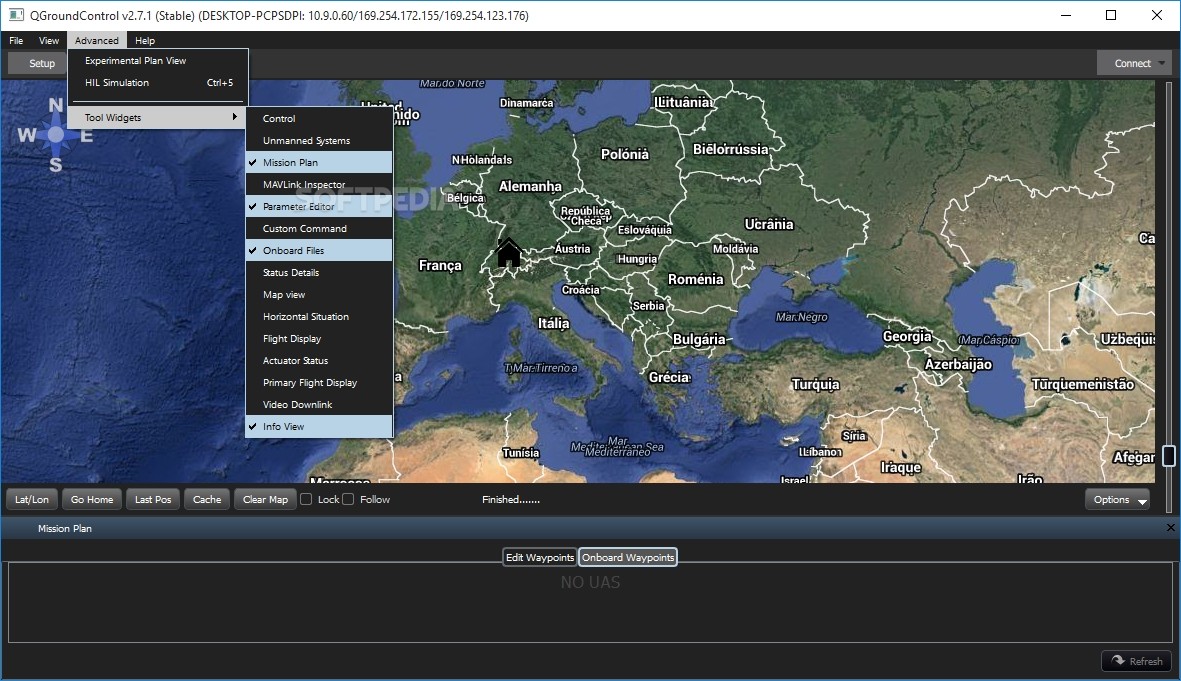Click the Cache button

click(x=207, y=499)
